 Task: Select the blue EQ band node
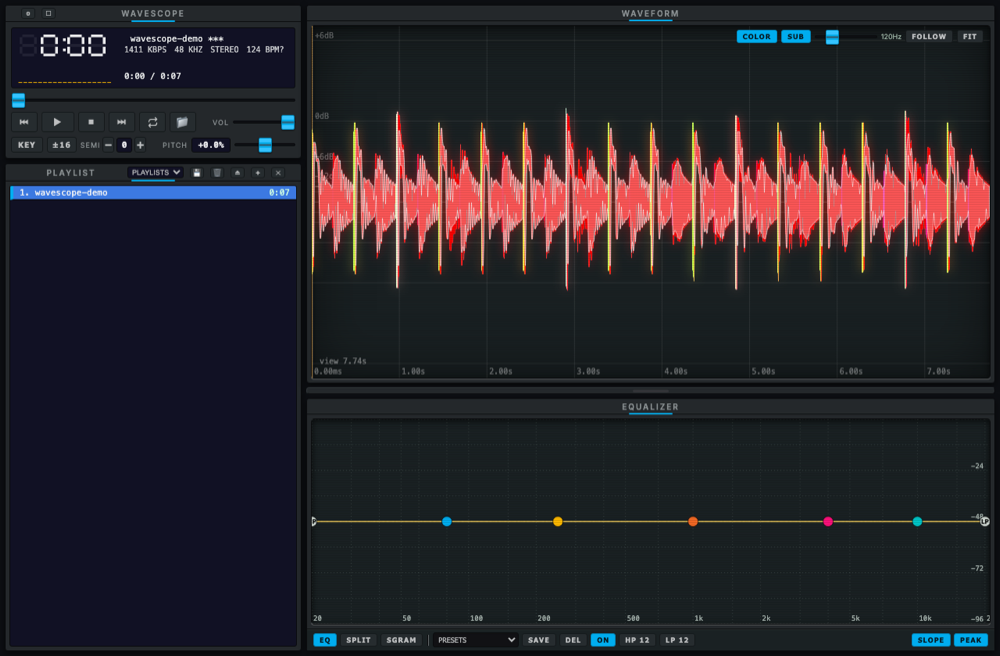coord(446,521)
